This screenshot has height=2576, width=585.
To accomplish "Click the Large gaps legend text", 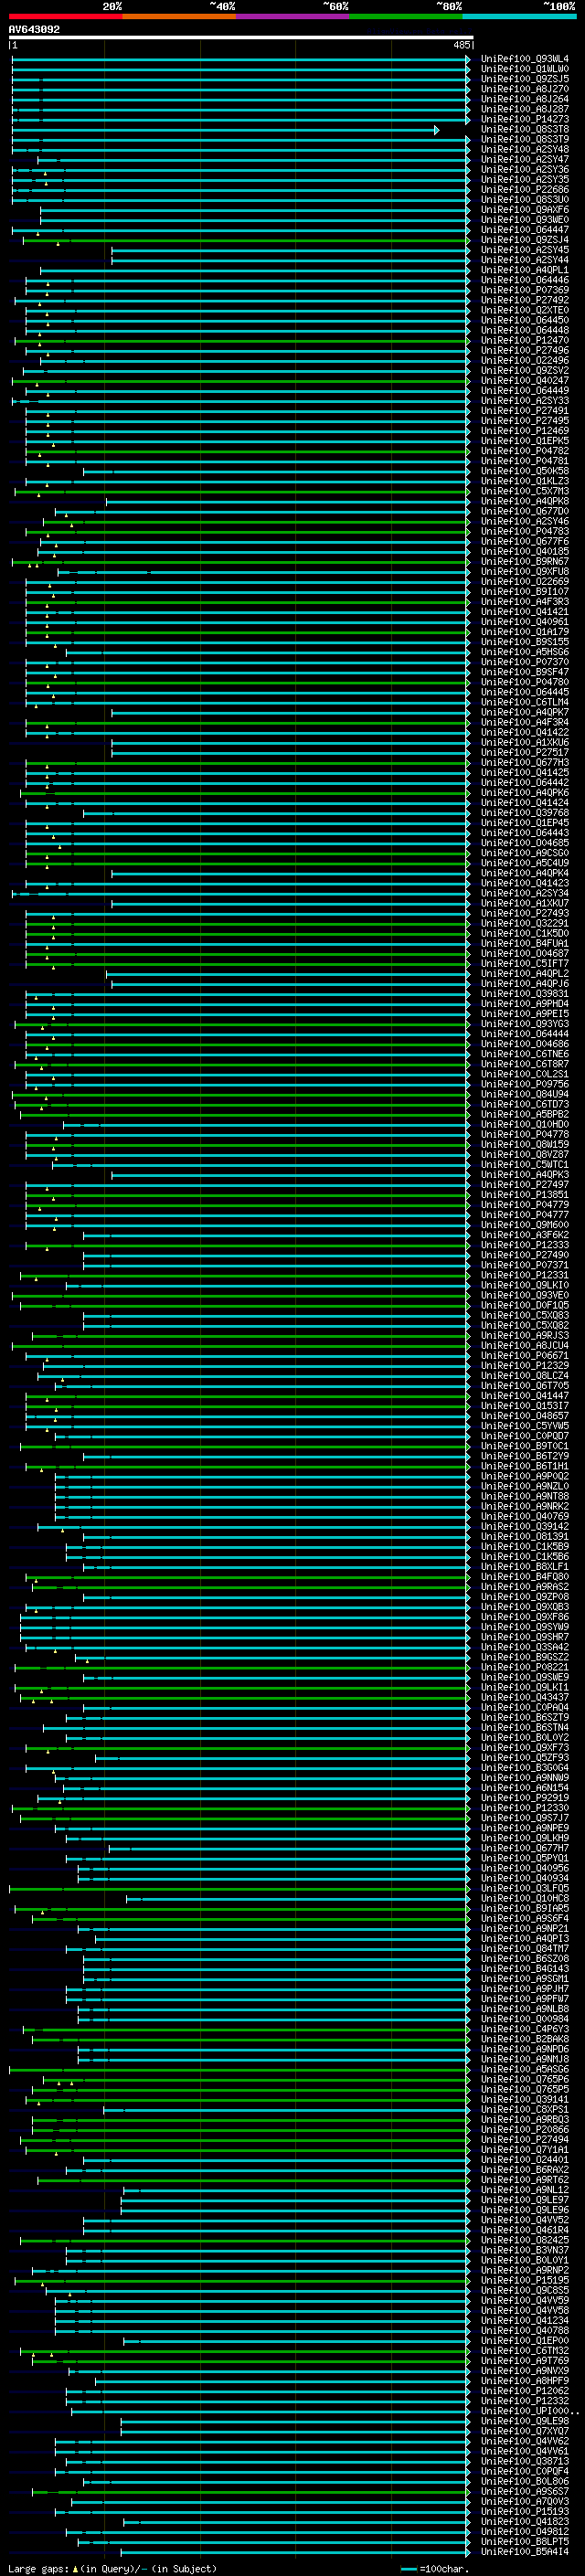I will [x=112, y=2568].
